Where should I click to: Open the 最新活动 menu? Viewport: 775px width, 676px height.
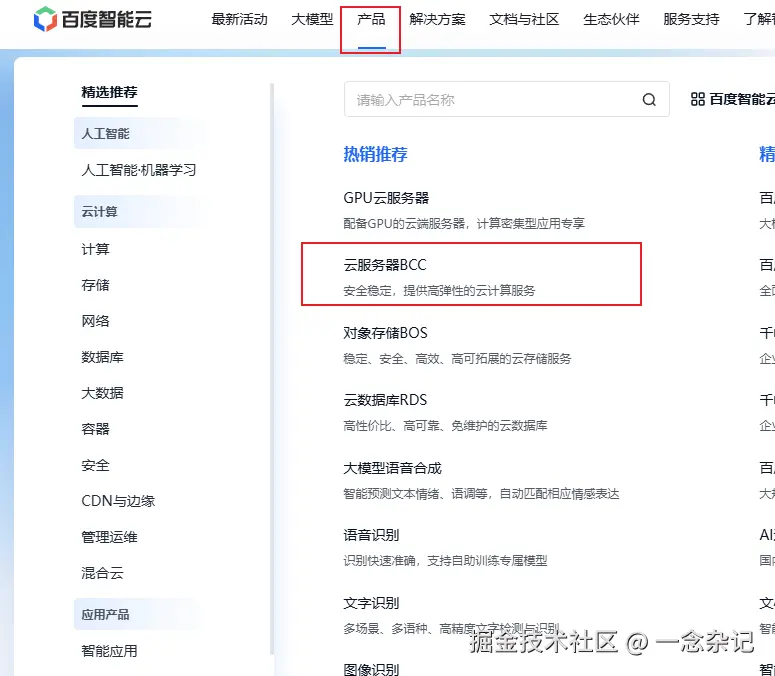239,19
